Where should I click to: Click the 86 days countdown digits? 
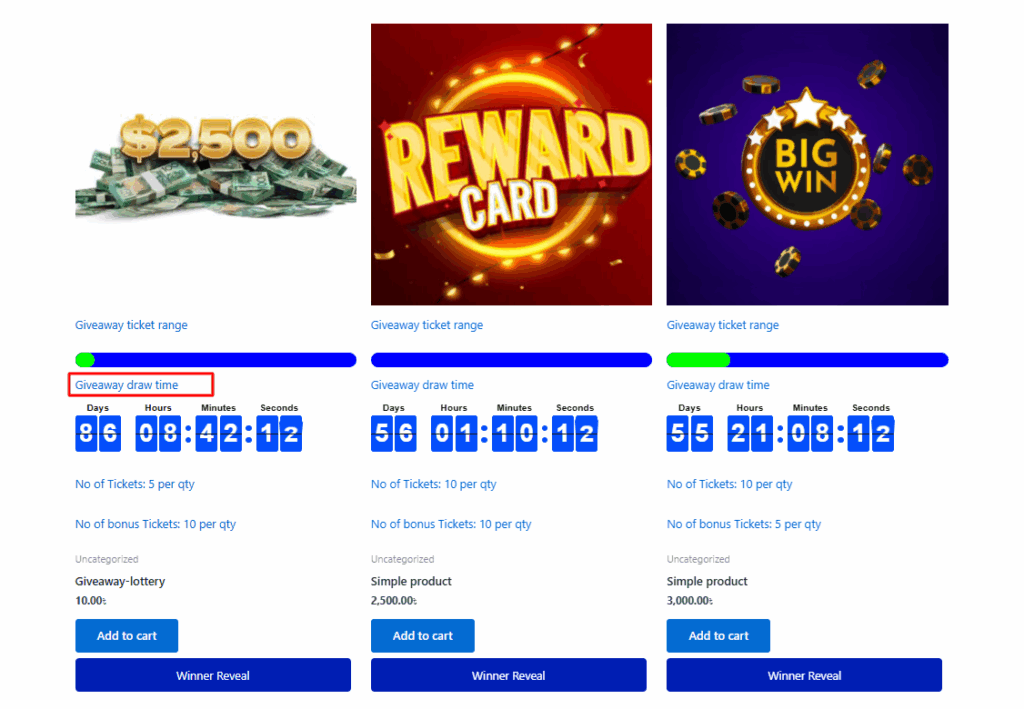click(x=98, y=433)
